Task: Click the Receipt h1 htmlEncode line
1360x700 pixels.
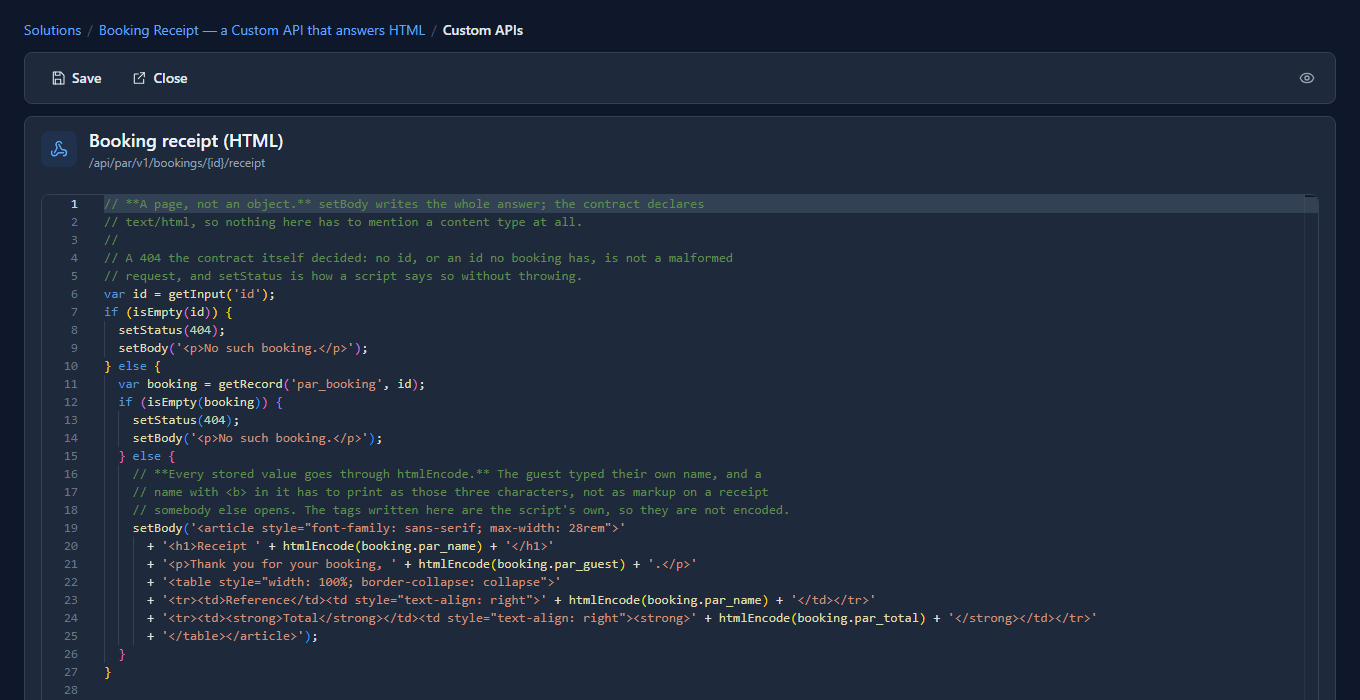Action: pyautogui.click(x=350, y=546)
